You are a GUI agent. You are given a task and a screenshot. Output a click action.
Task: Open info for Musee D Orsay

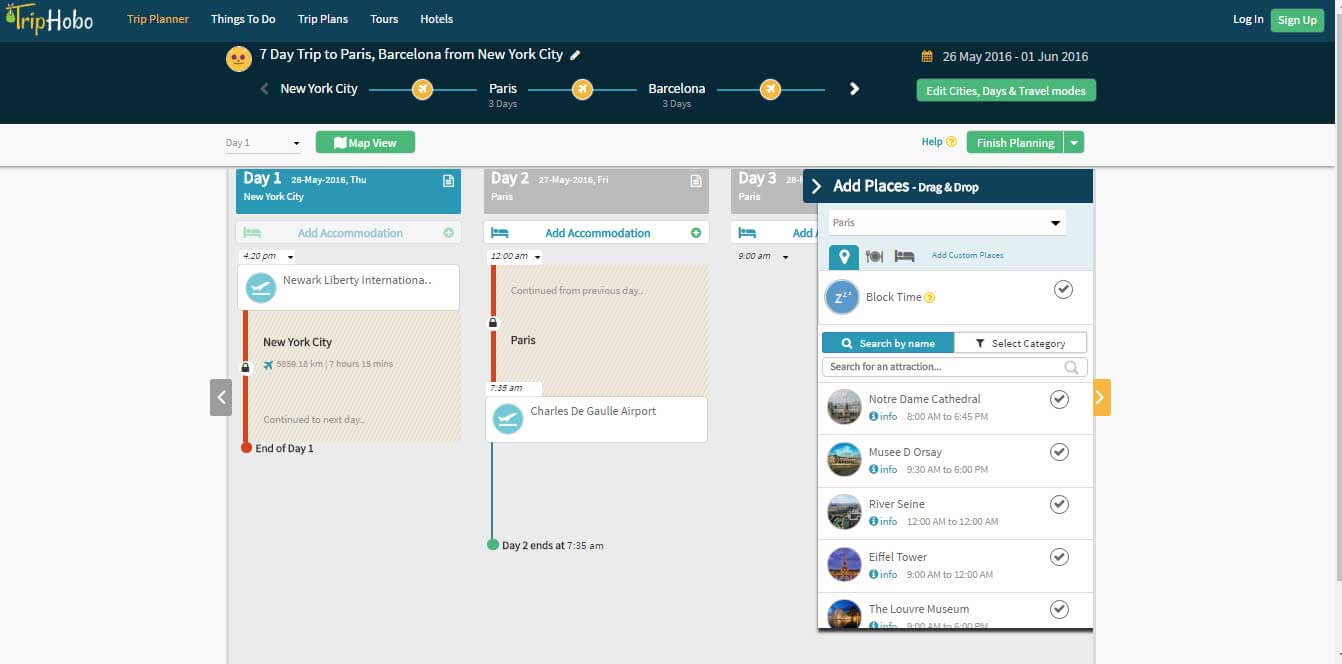883,469
